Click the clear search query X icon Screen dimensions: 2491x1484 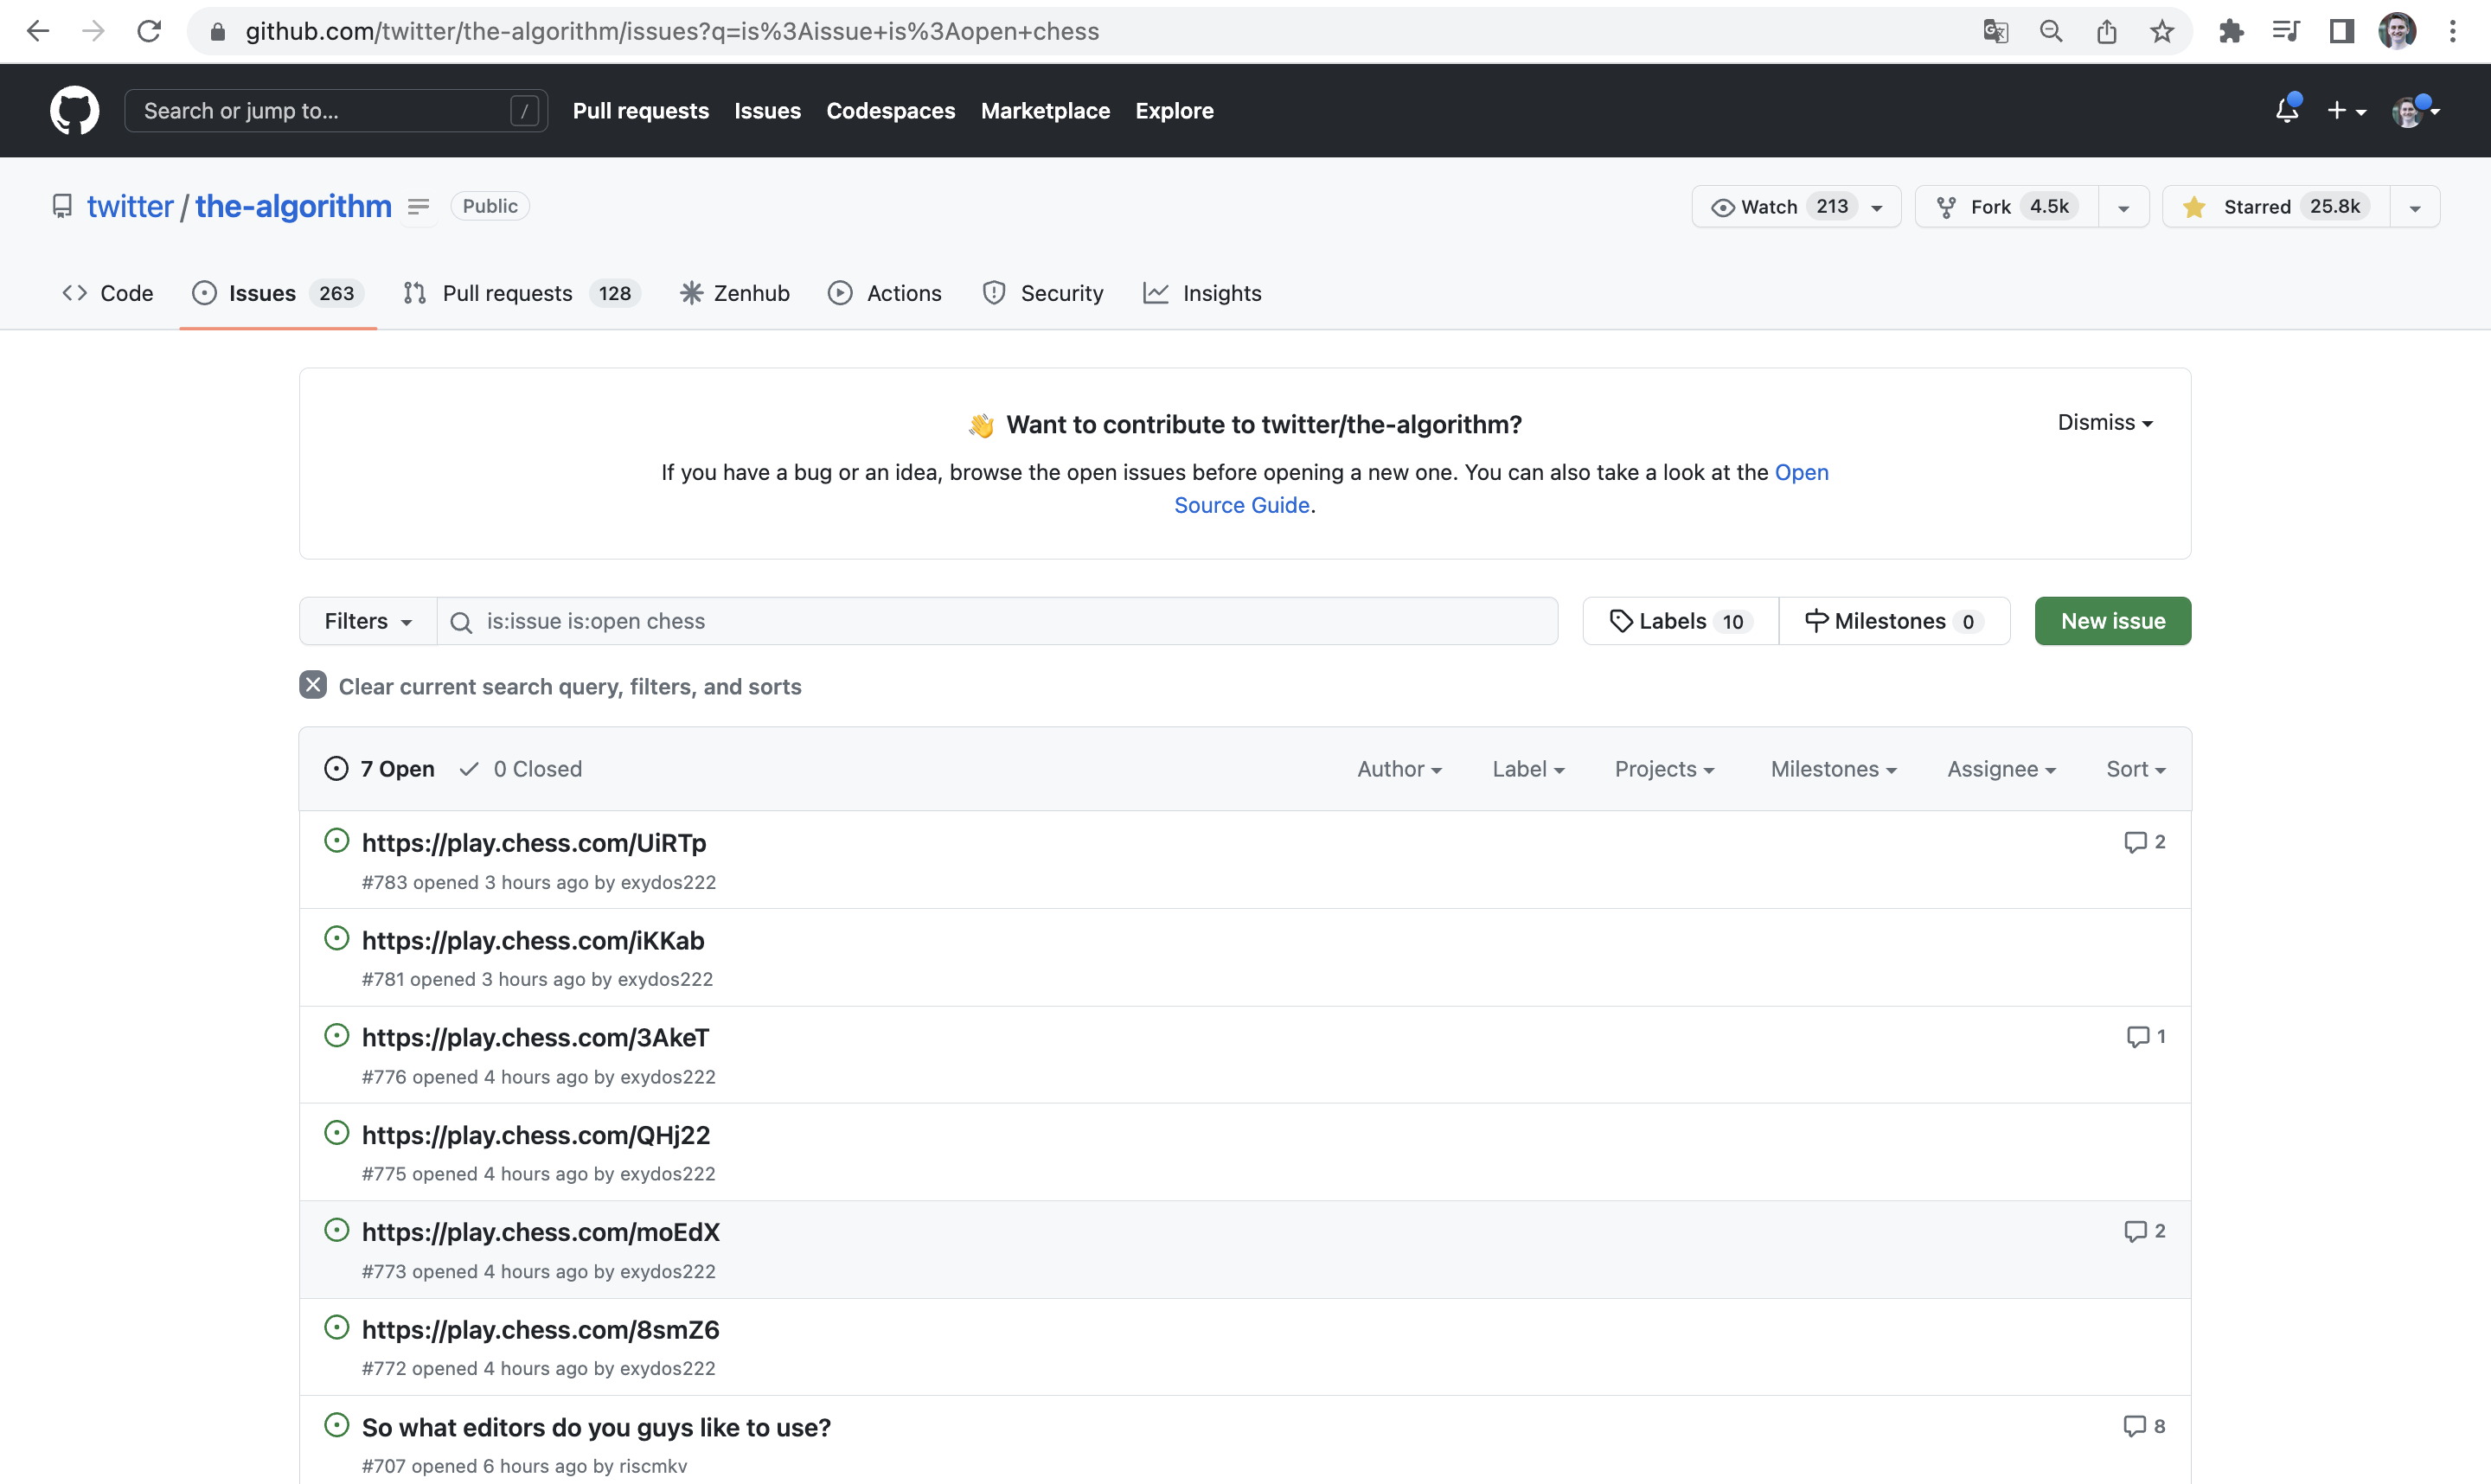click(313, 685)
